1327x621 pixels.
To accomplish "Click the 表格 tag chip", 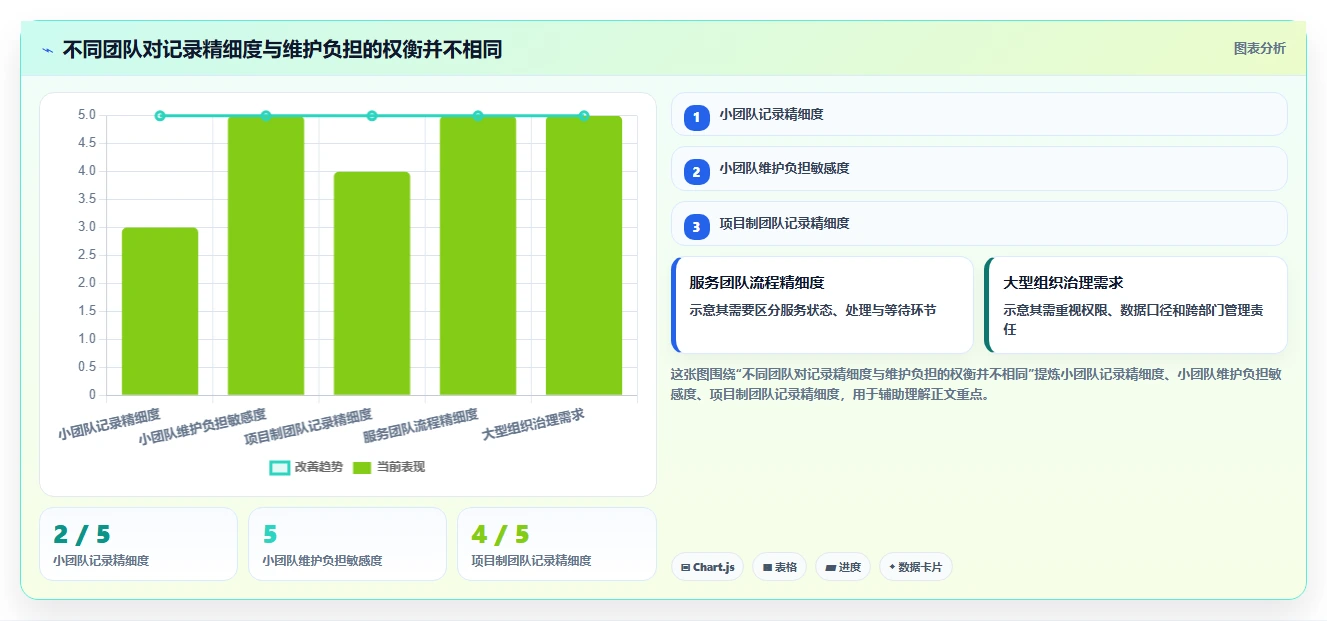I will [x=779, y=567].
